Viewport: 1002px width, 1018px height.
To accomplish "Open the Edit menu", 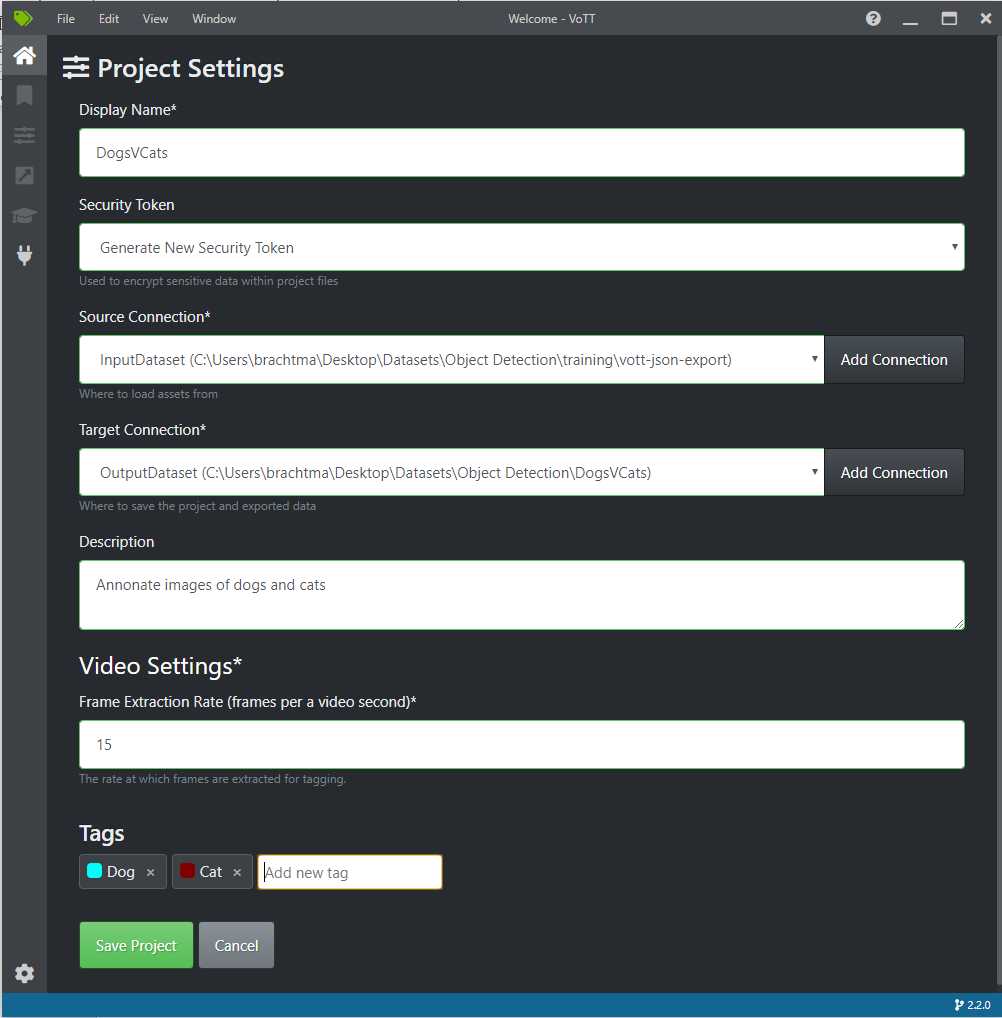I will pyautogui.click(x=108, y=19).
